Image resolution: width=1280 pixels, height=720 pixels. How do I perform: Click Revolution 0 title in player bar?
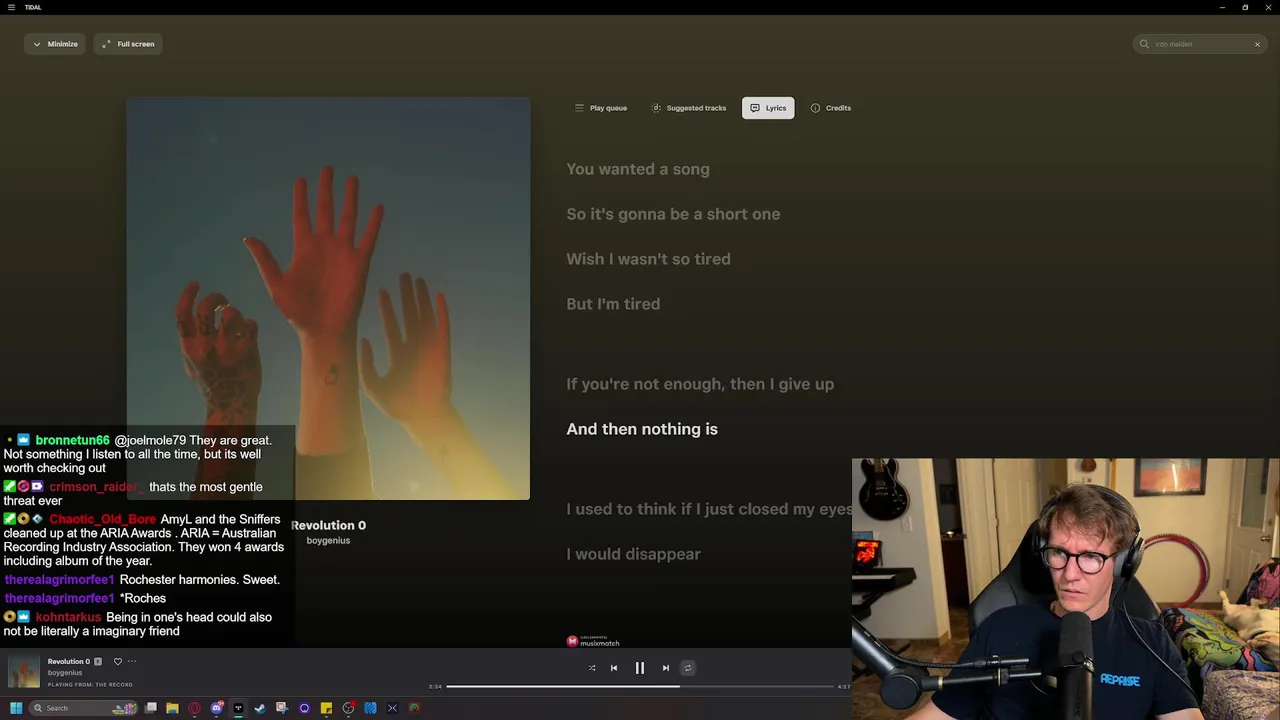click(69, 661)
